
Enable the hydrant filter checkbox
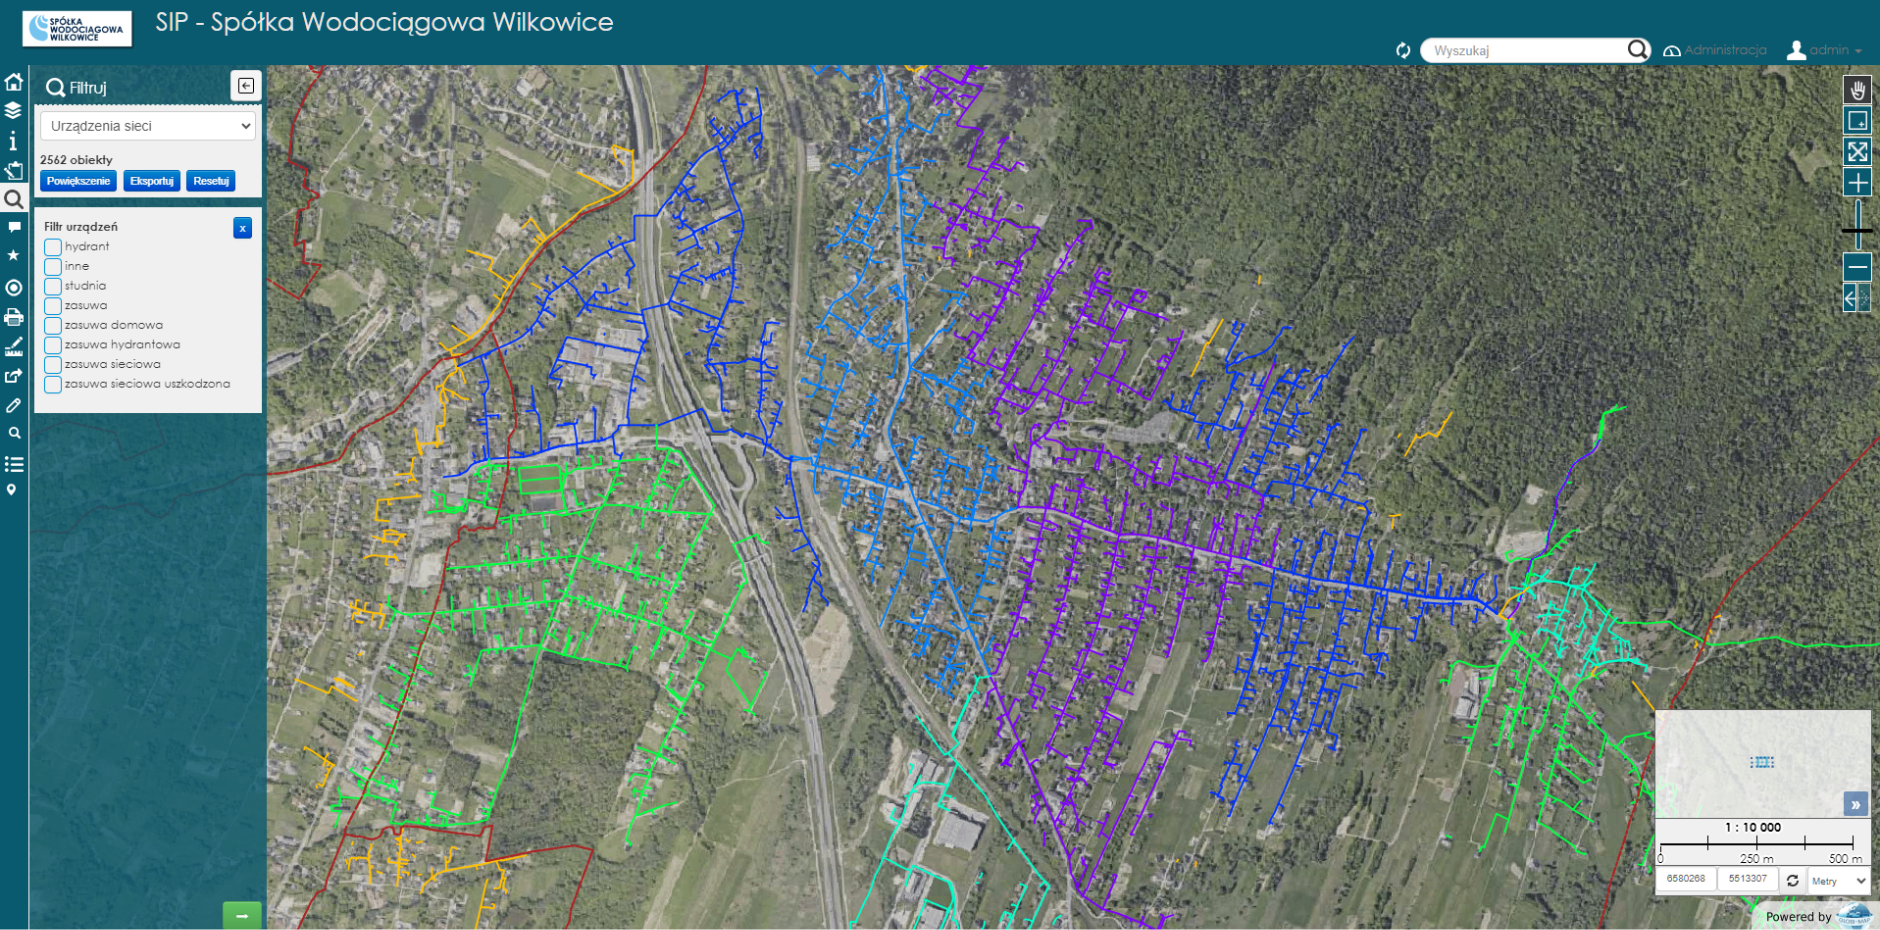point(53,247)
